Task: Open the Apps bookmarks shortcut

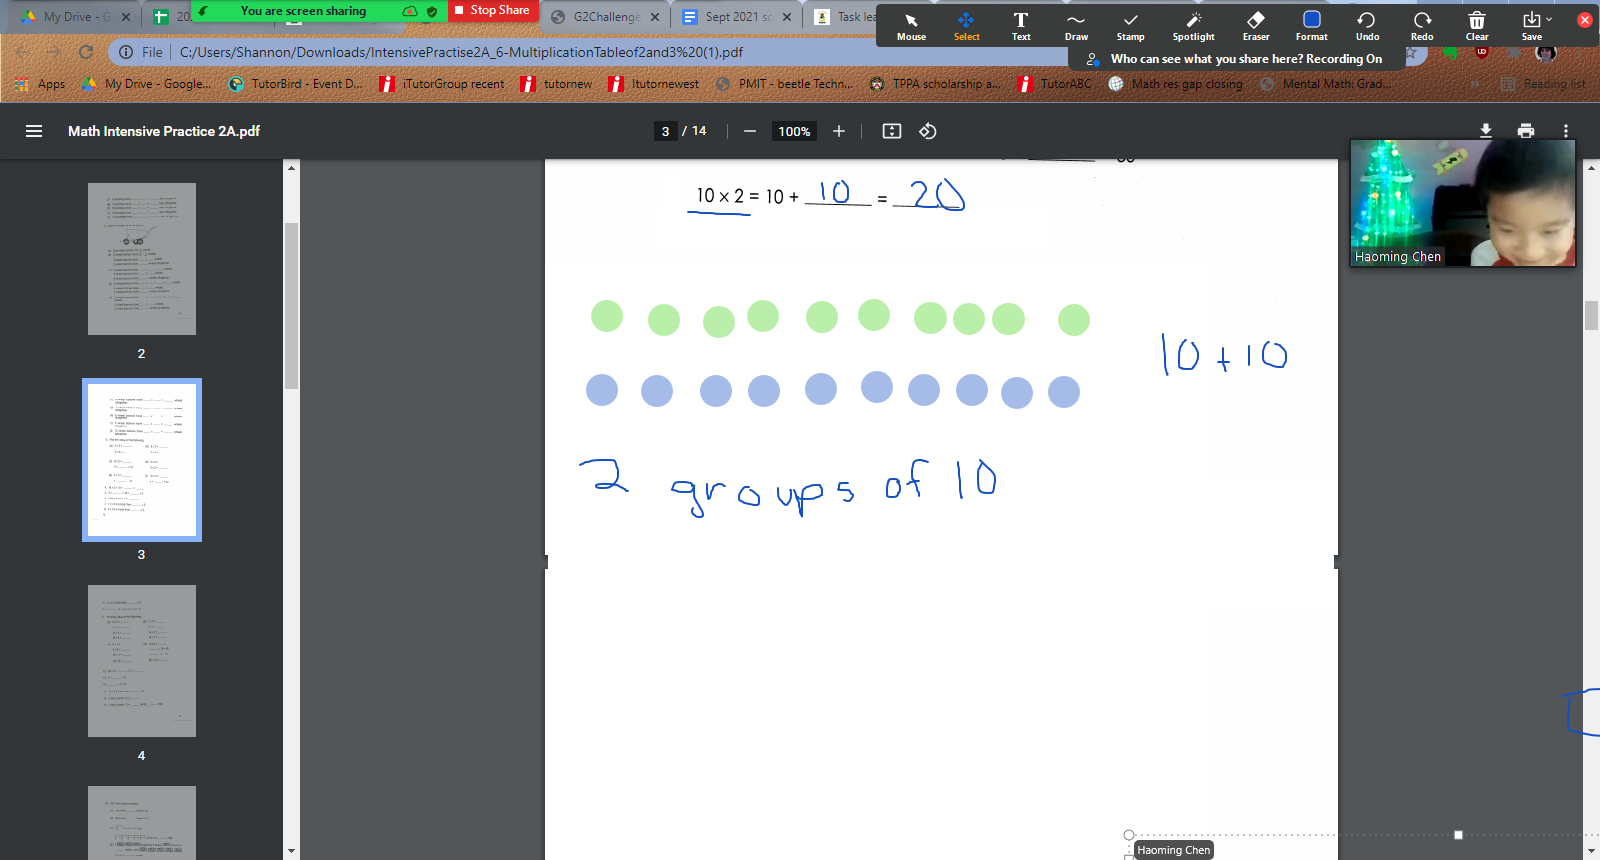Action: (x=40, y=84)
